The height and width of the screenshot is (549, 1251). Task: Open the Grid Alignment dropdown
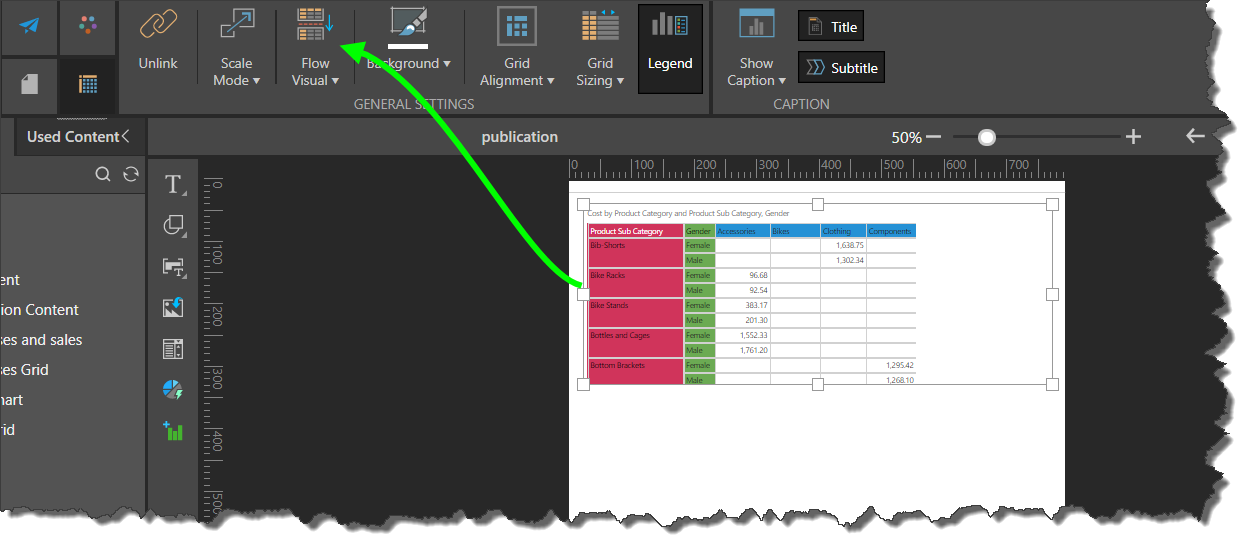click(x=517, y=72)
